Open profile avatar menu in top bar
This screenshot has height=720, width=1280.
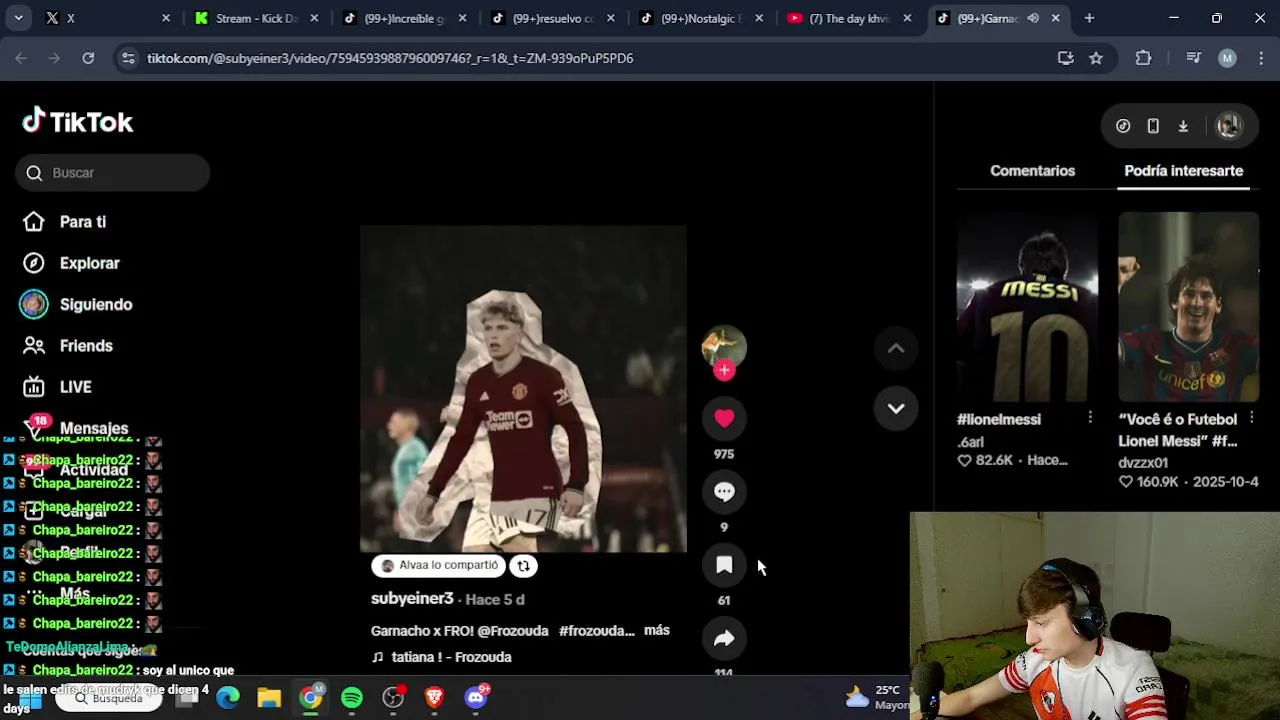coord(1228,126)
